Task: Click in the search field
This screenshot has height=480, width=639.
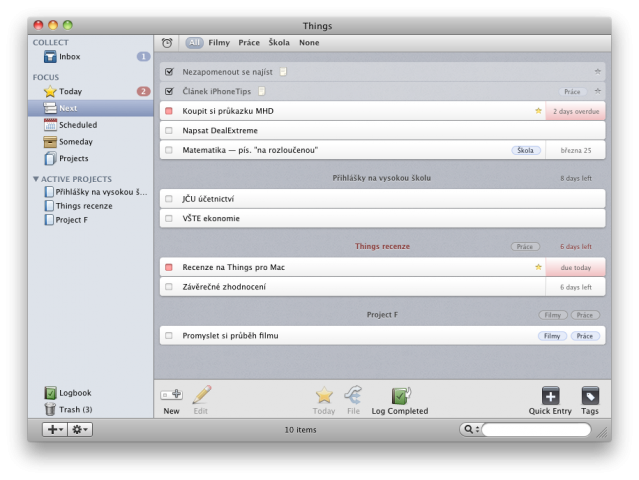Action: (x=536, y=429)
